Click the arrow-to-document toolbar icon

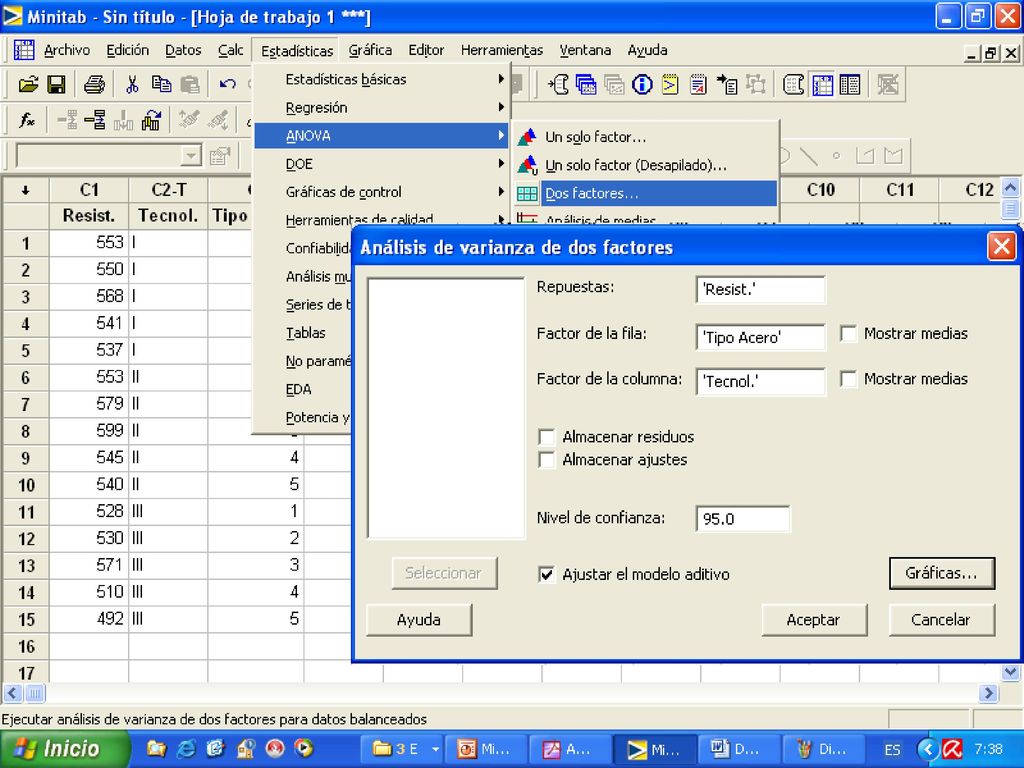(x=727, y=85)
